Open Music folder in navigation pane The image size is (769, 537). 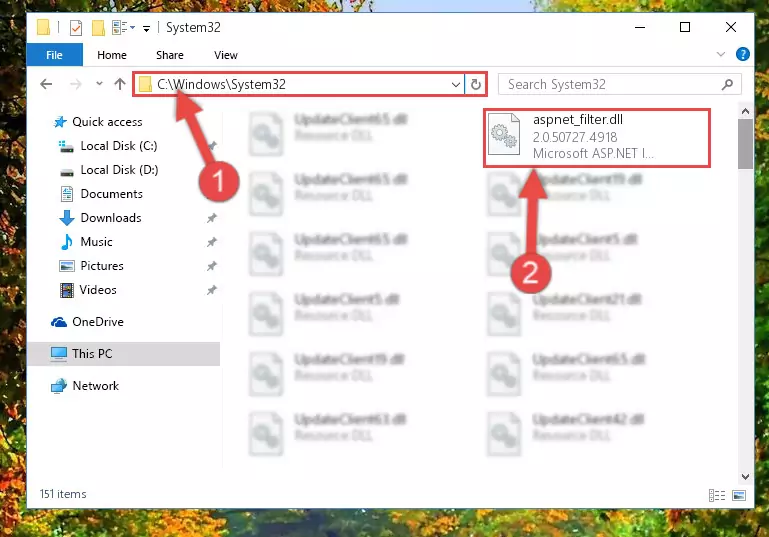coord(96,242)
